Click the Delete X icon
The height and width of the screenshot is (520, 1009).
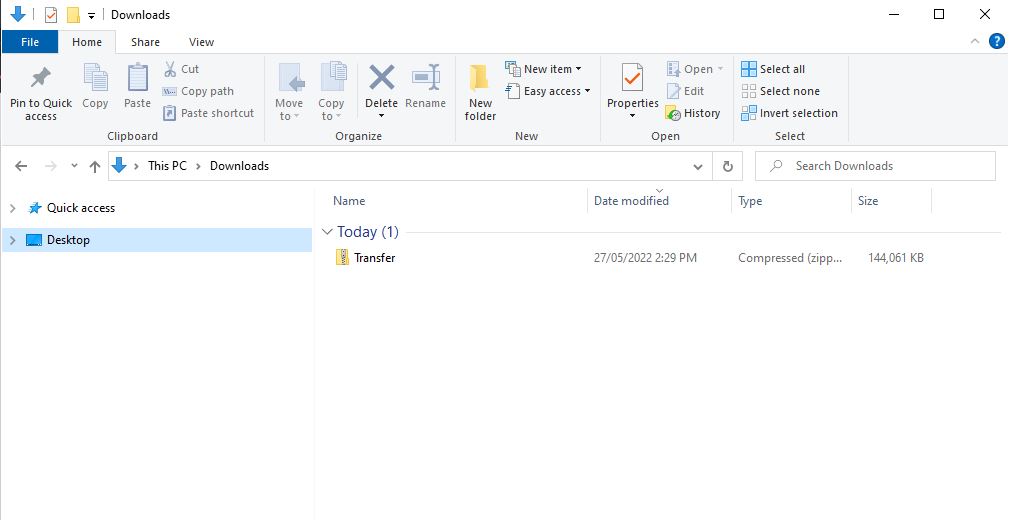(x=381, y=79)
